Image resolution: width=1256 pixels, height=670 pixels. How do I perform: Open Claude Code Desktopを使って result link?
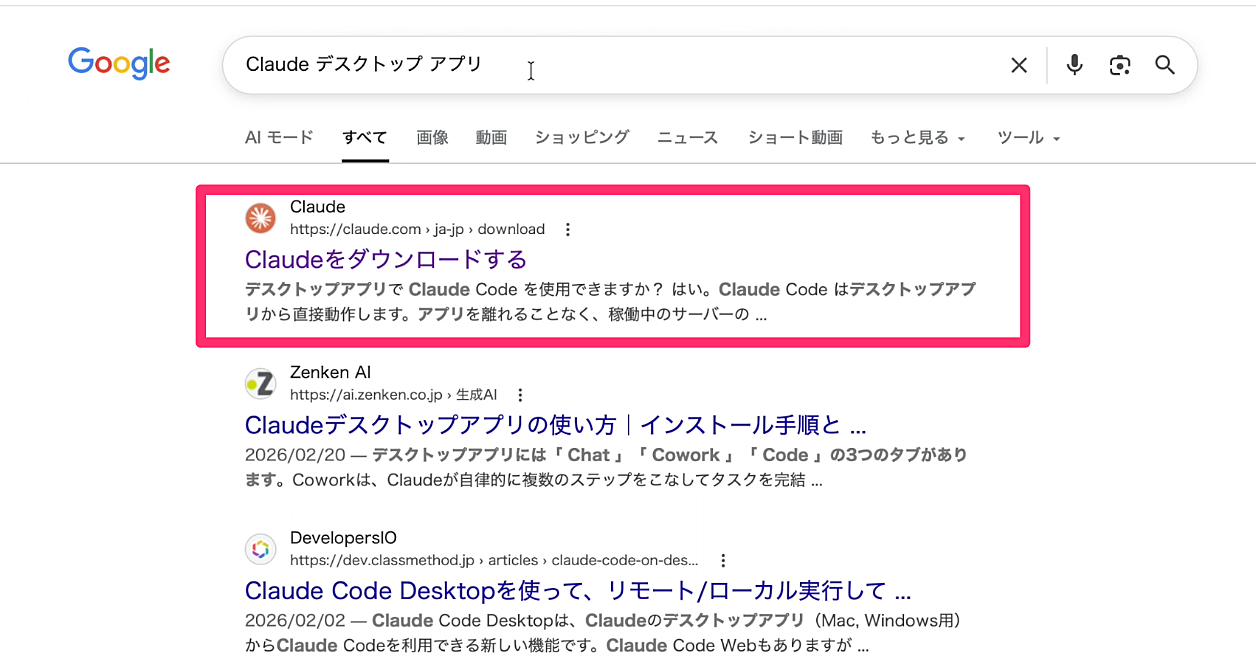coord(577,590)
